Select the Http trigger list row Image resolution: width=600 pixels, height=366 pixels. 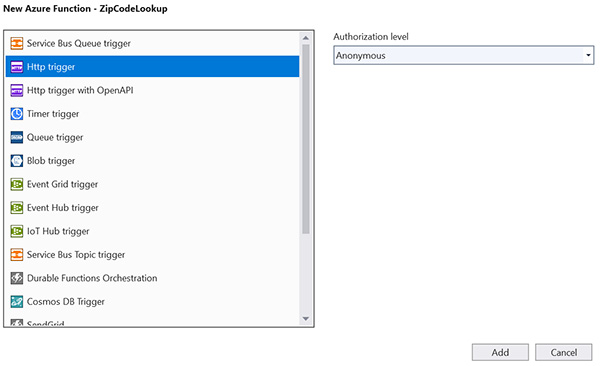click(x=152, y=67)
